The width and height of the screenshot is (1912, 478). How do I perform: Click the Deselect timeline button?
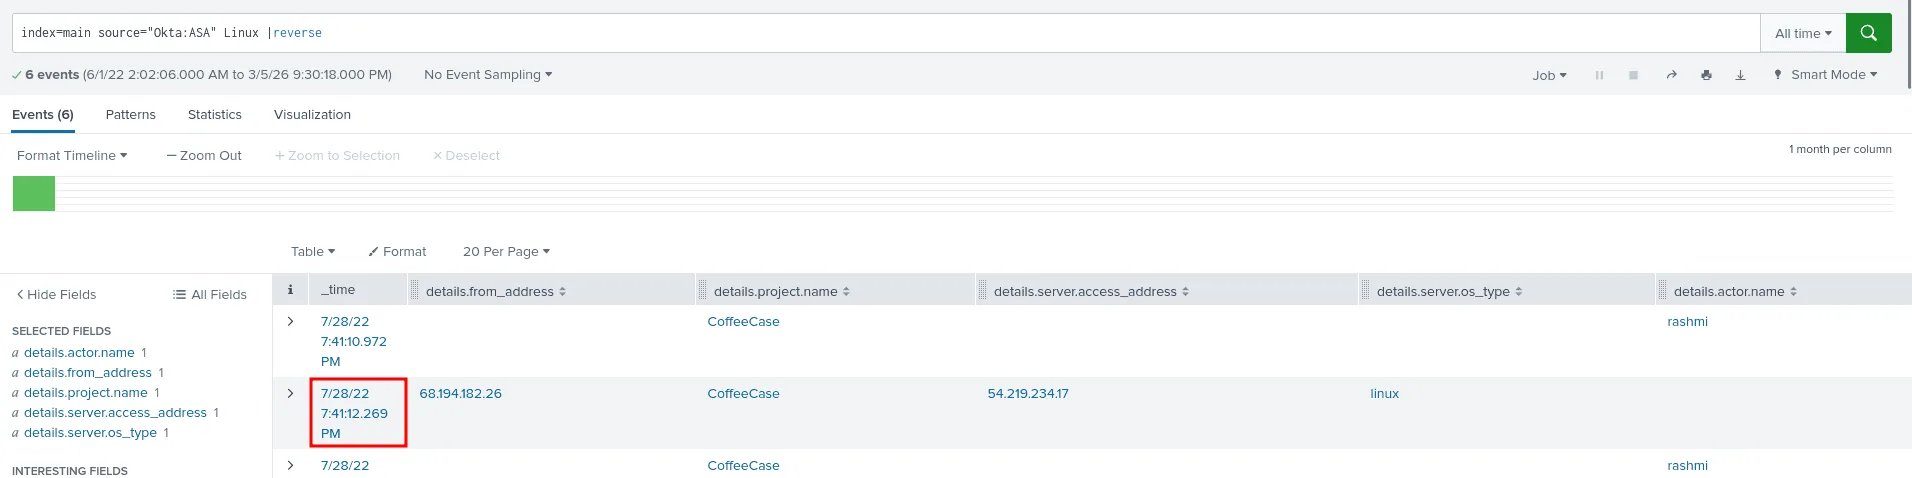(x=466, y=155)
